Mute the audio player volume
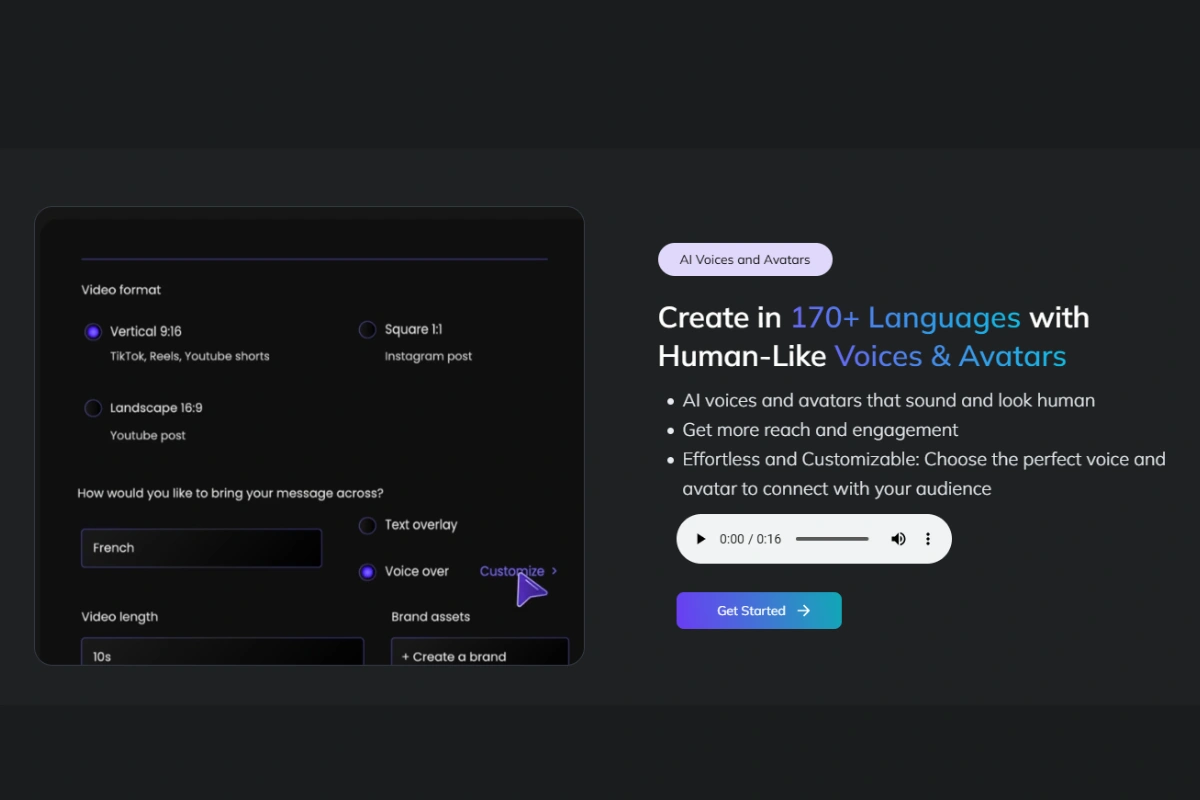The image size is (1200, 800). coord(898,539)
